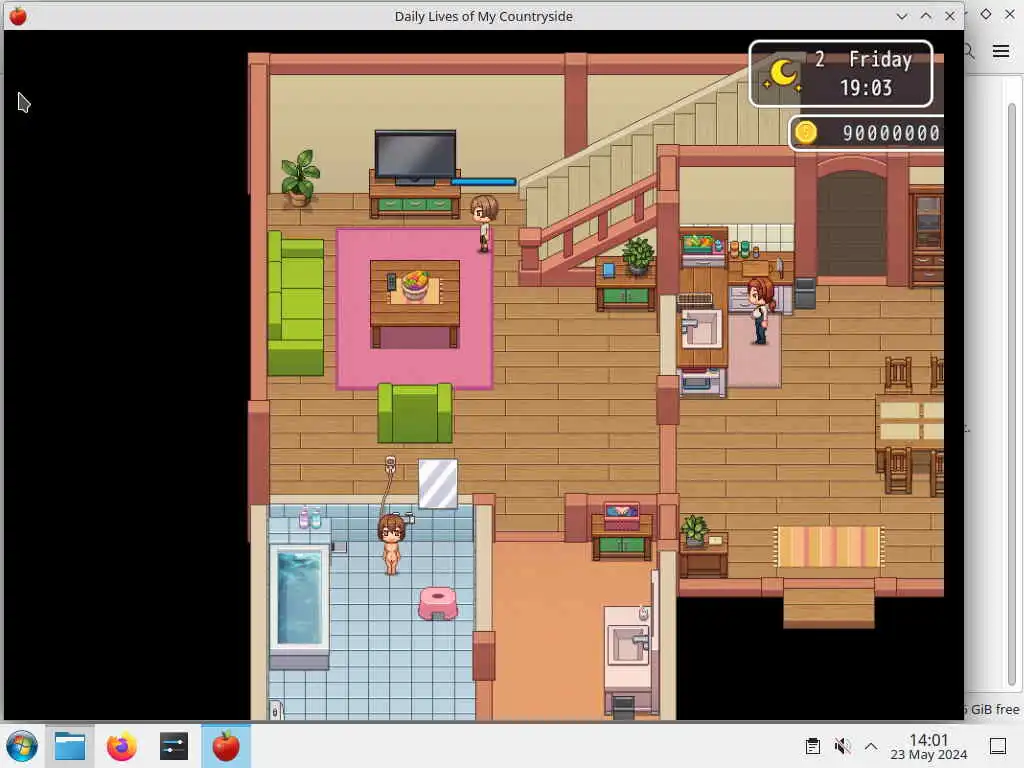The height and width of the screenshot is (768, 1024).
Task: Click the shampoo bottles above the bathtub
Action: pos(309,517)
